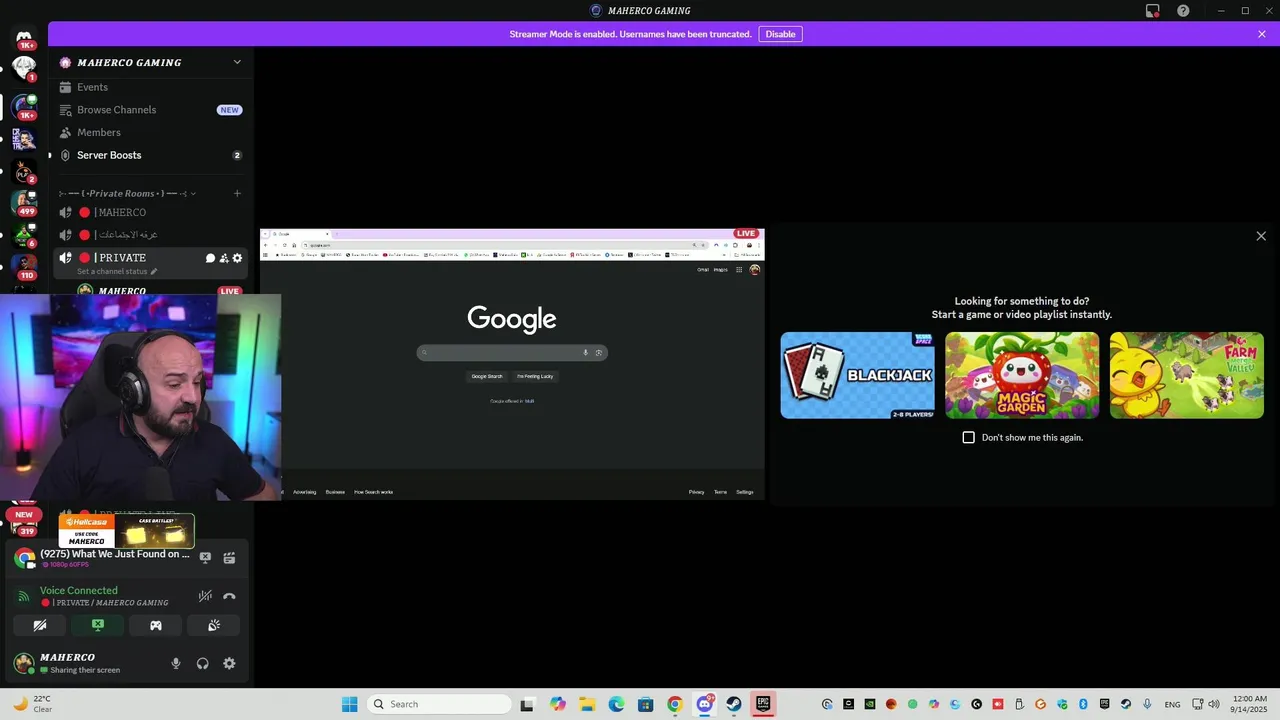Screen dimensions: 1280x720
Task: Open Discord direct messages home icon
Action: (x=24, y=37)
